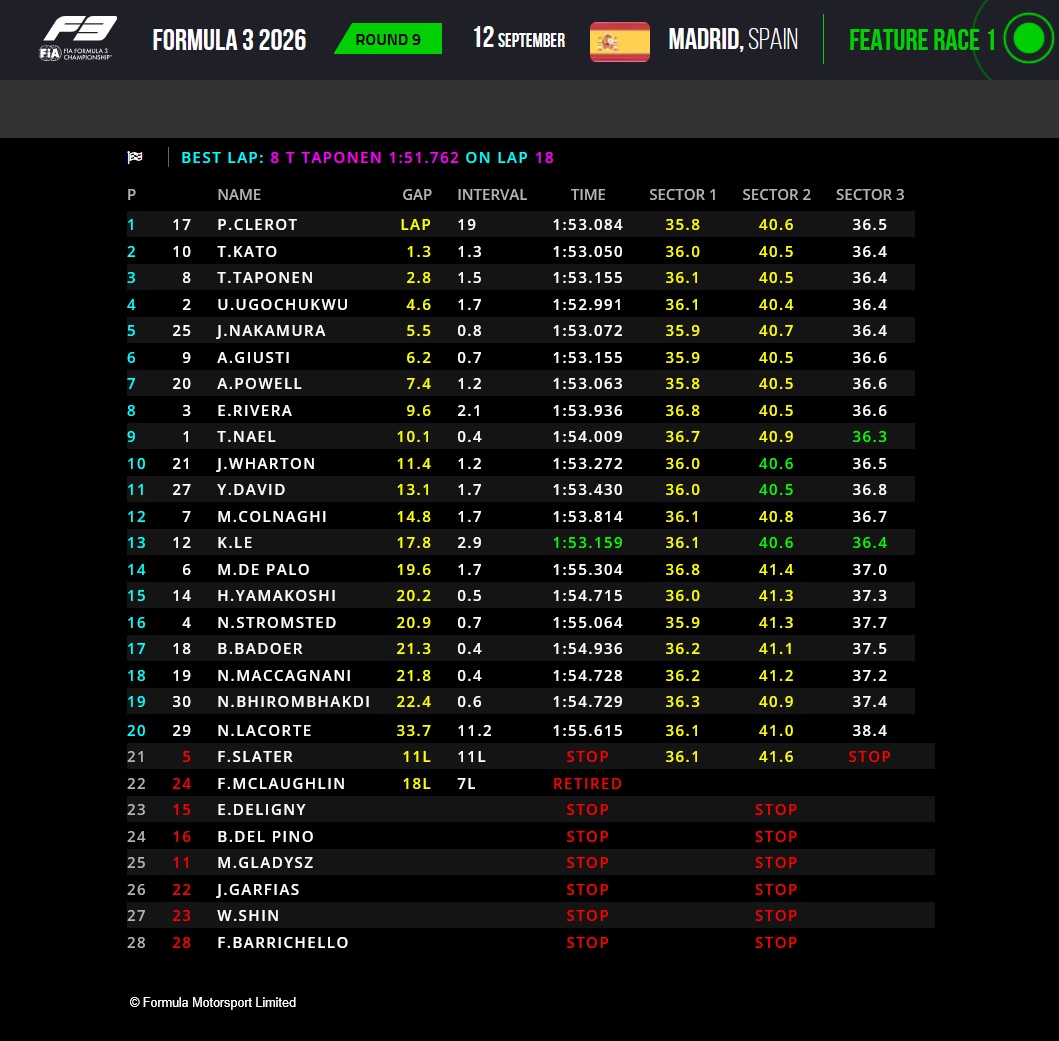Screen dimensions: 1059x1041
Task: Select driver J.NAKAMURA row name
Action: pyautogui.click(x=271, y=330)
